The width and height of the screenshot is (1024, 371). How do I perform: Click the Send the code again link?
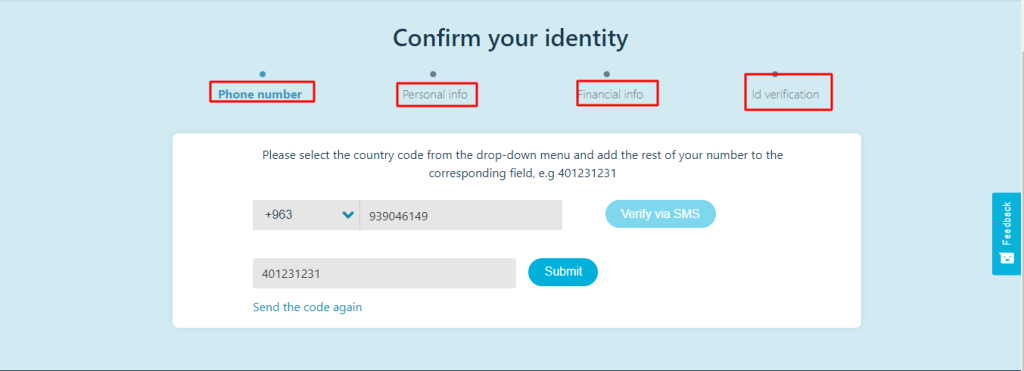point(307,307)
